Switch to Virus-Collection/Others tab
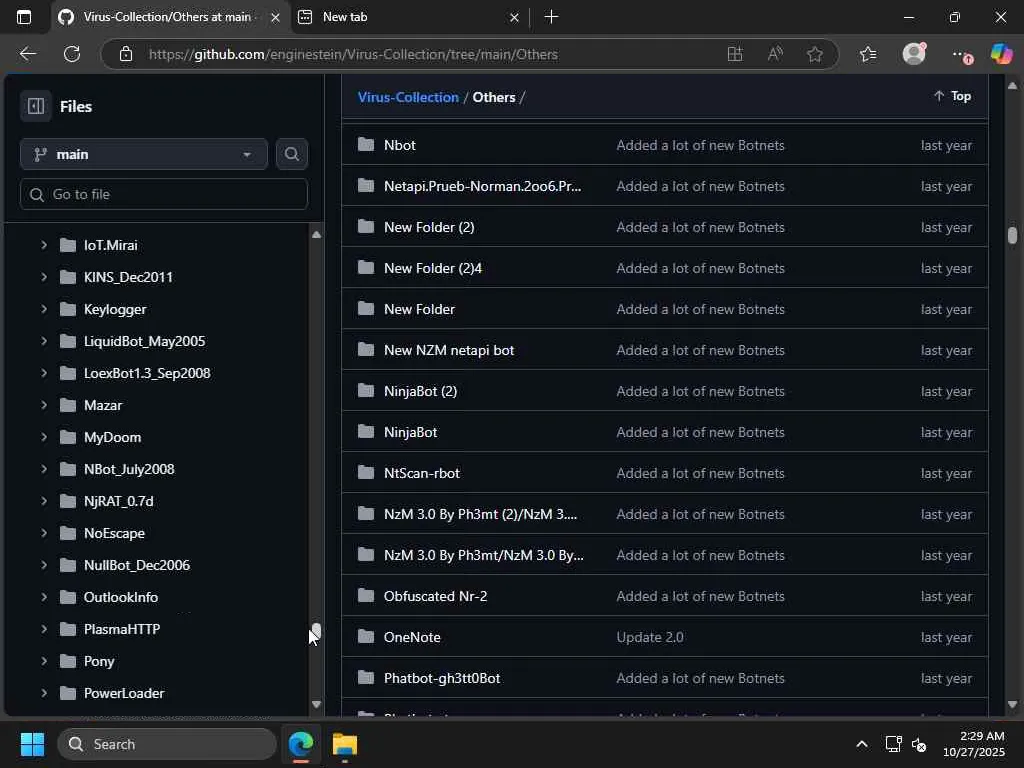The image size is (1024, 768). tap(167, 17)
